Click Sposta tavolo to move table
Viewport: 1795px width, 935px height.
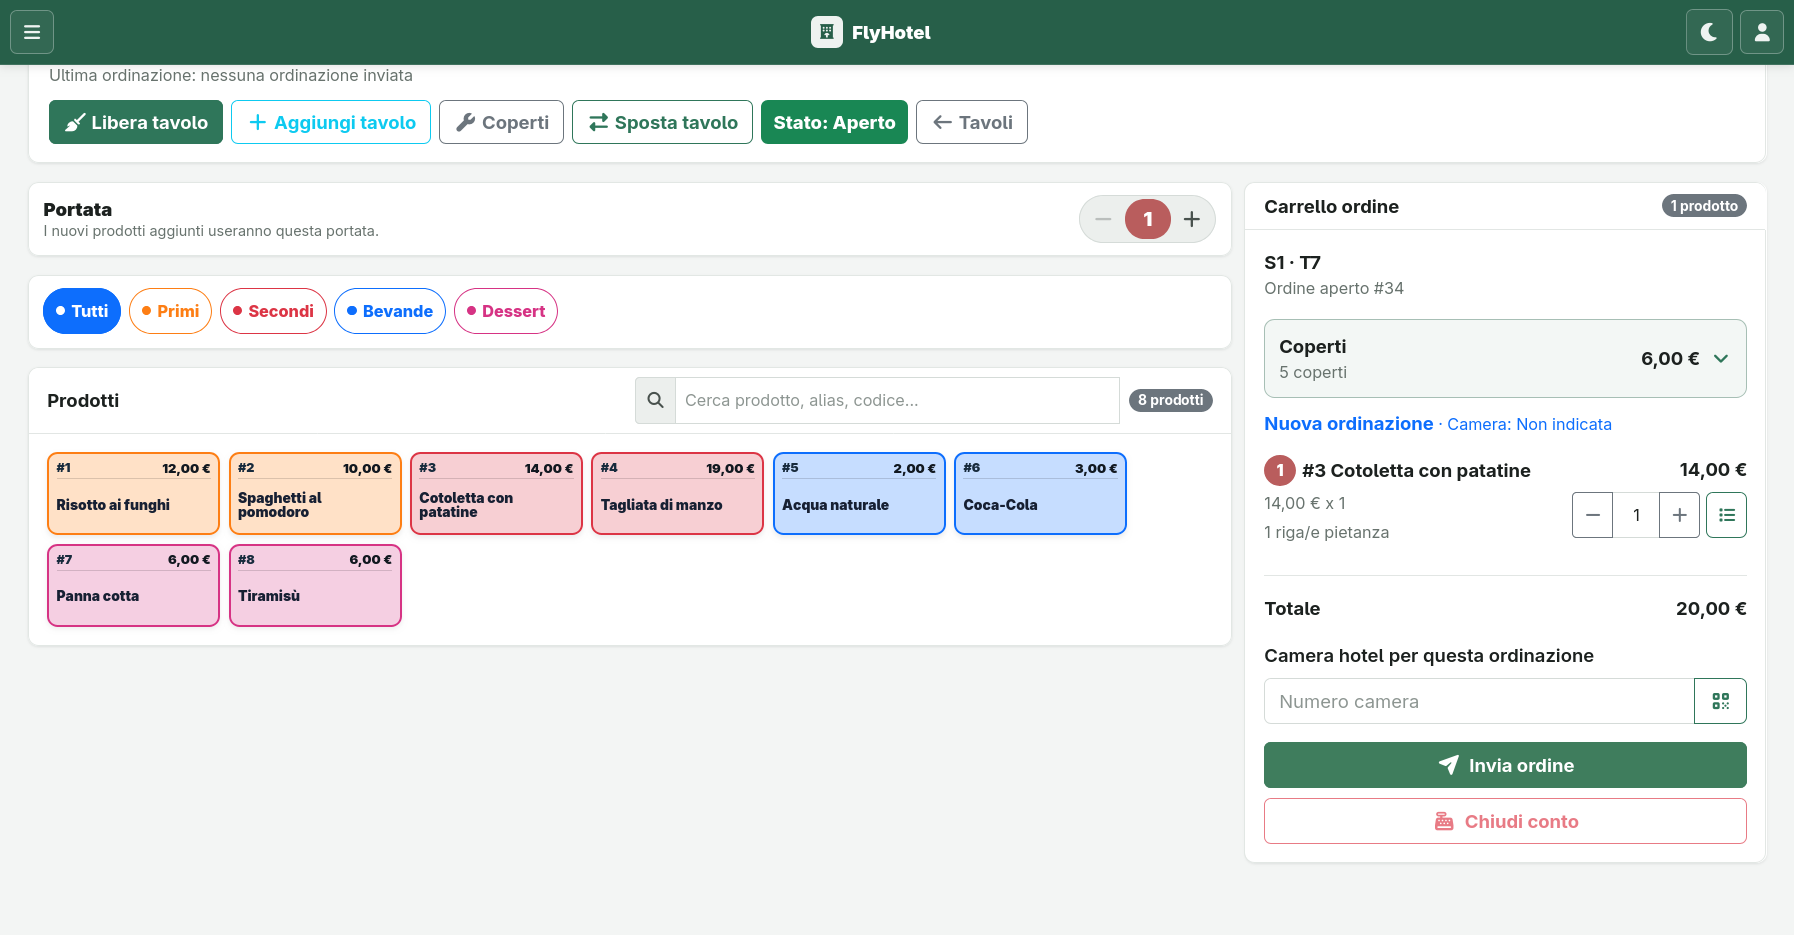[662, 122]
